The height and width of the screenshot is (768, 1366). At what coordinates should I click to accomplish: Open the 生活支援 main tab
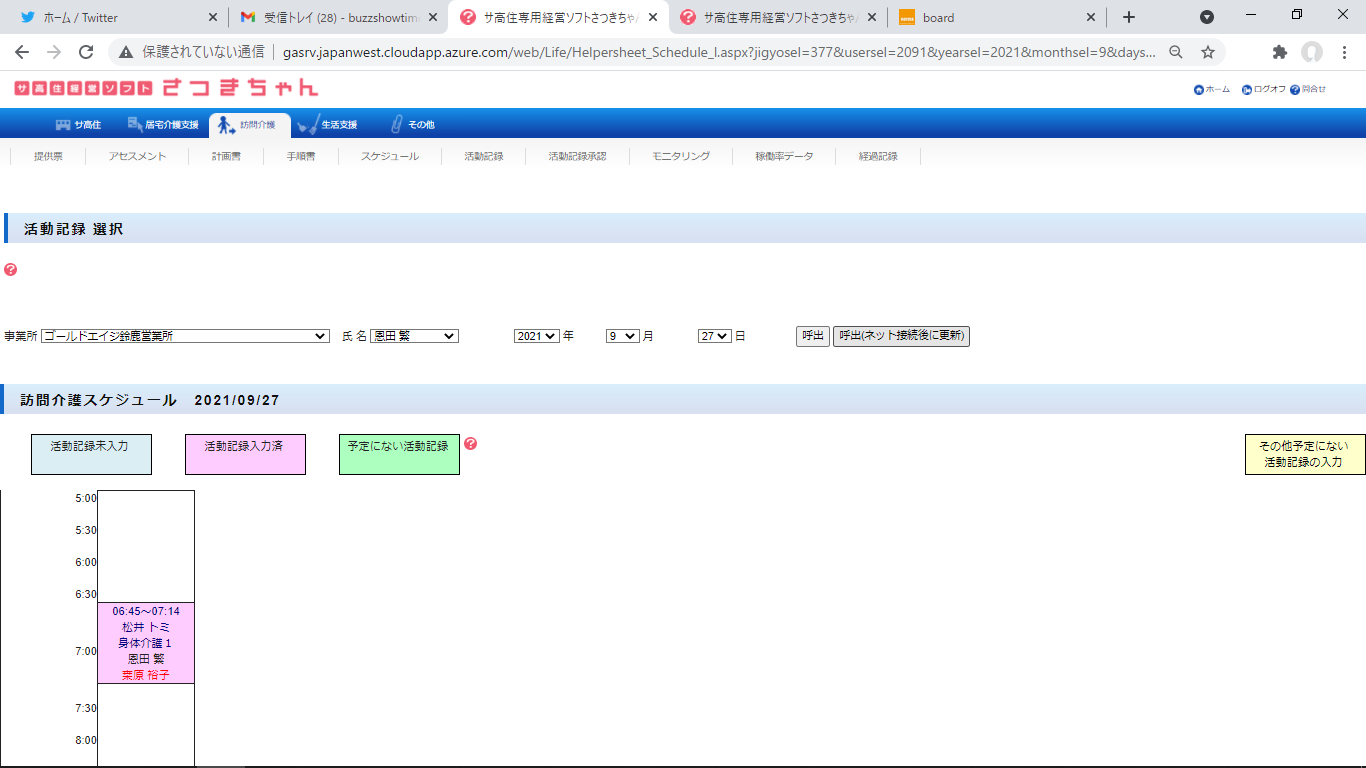(x=328, y=125)
